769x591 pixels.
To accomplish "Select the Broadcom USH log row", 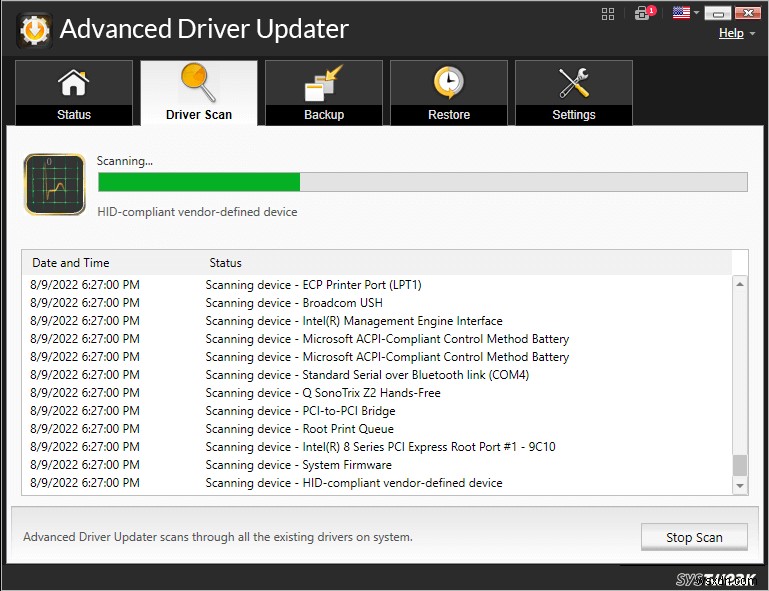I will tap(377, 303).
